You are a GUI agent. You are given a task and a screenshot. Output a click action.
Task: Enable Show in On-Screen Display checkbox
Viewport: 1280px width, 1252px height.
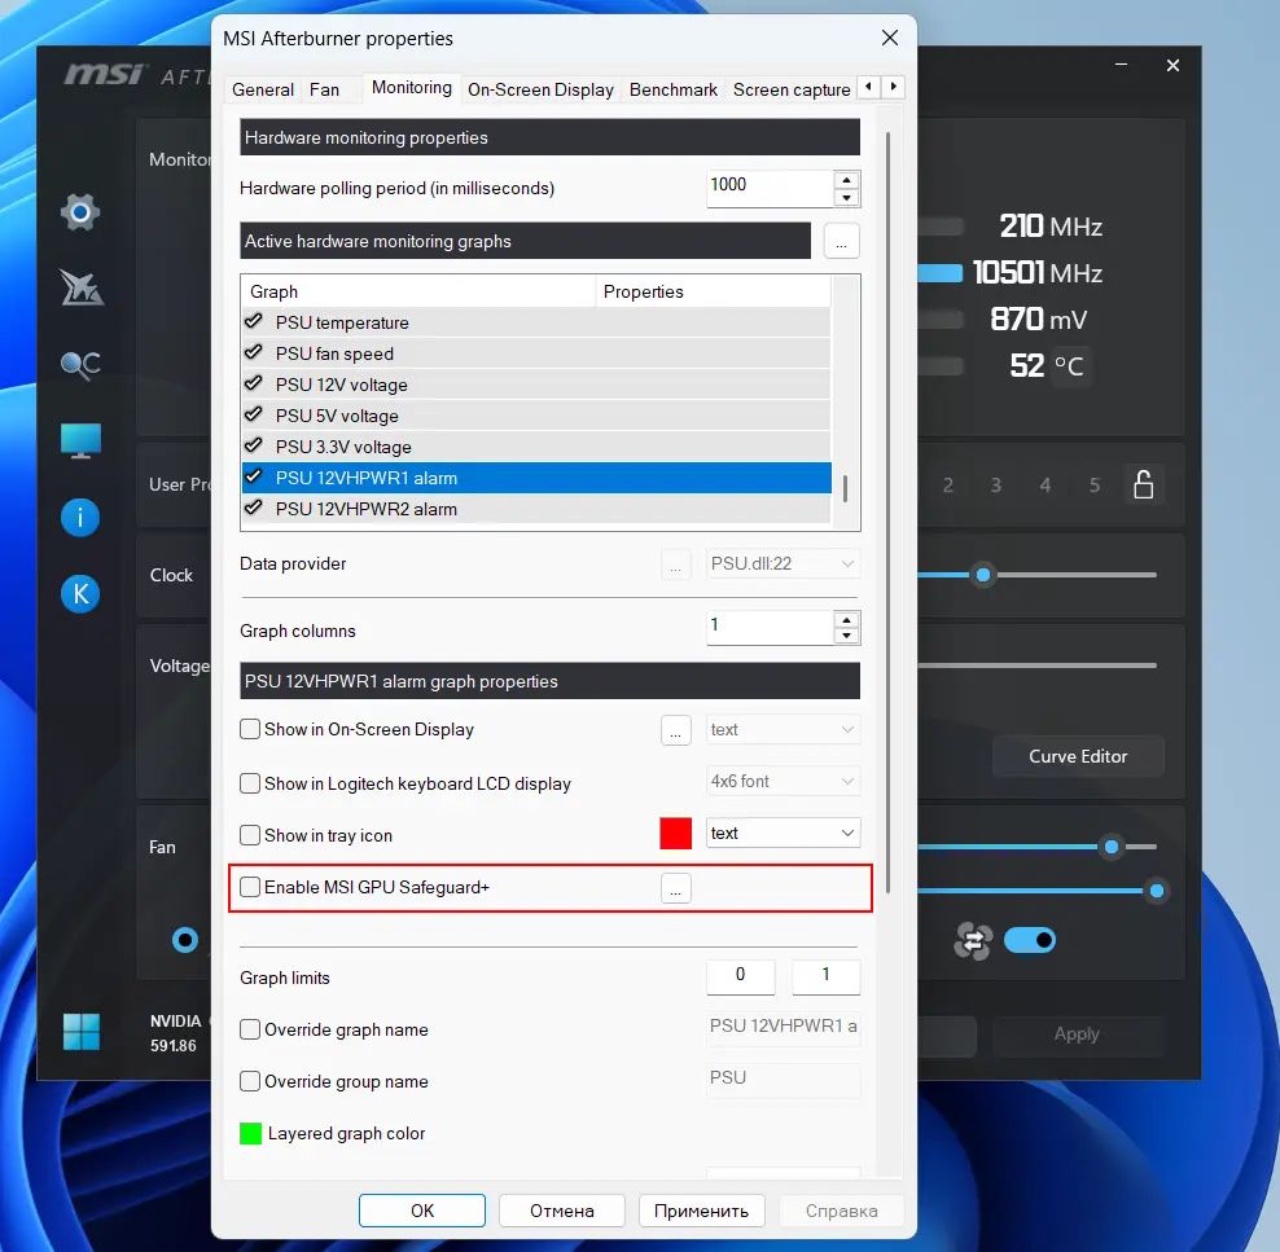pyautogui.click(x=250, y=729)
